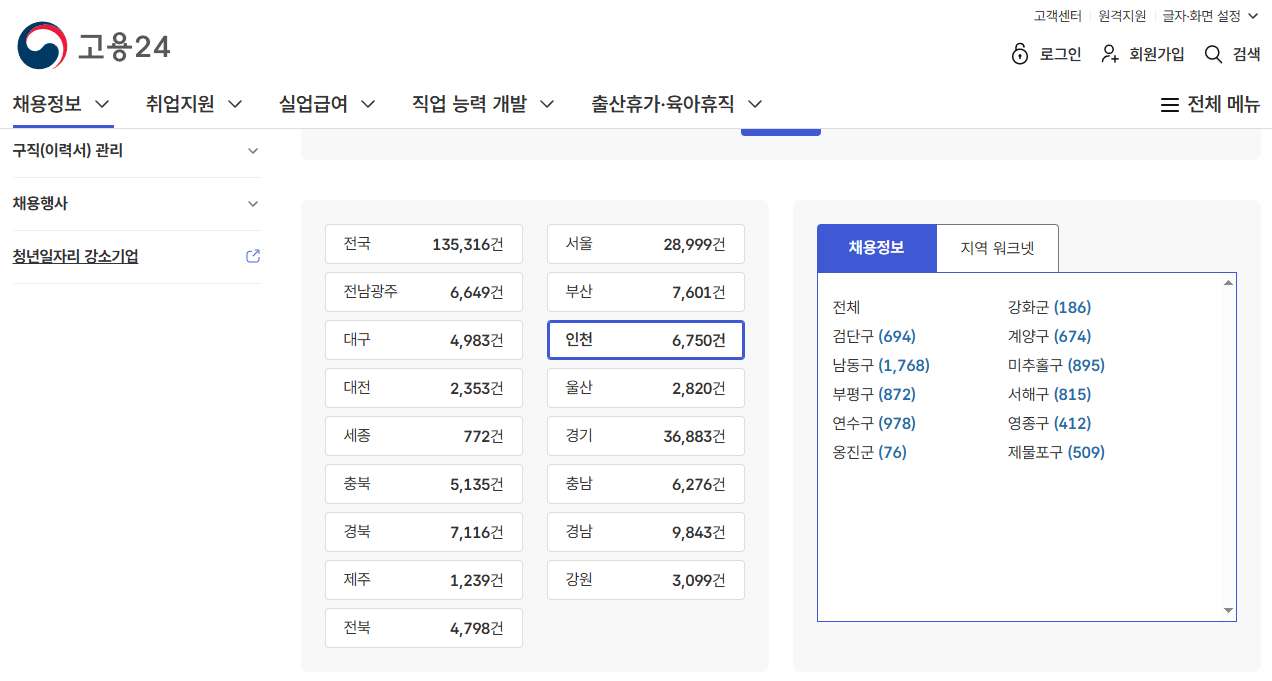Click the 회원가입 person icon
The width and height of the screenshot is (1272, 681).
coord(1110,54)
